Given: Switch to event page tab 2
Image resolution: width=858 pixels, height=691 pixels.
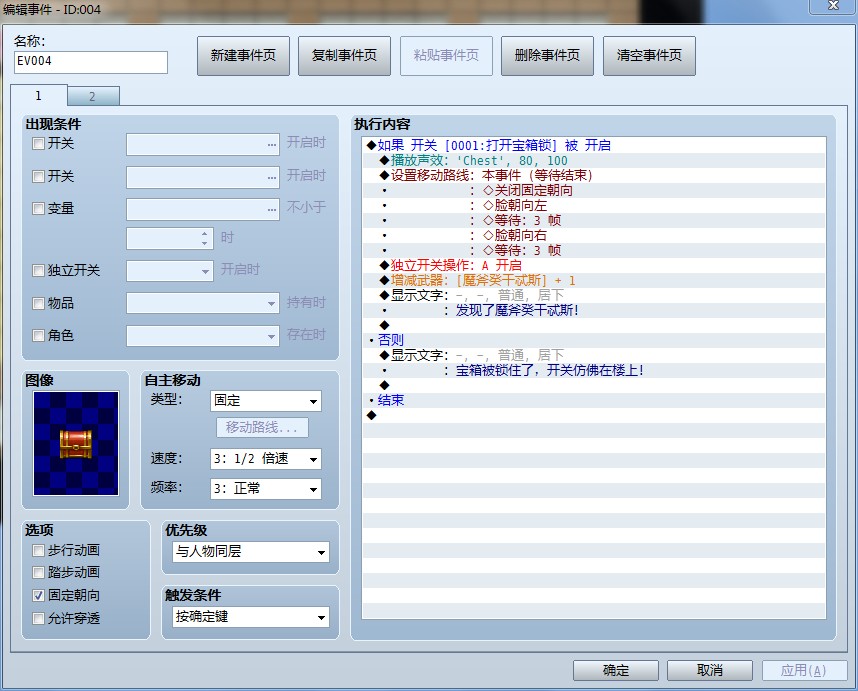Looking at the screenshot, I should click(x=92, y=97).
